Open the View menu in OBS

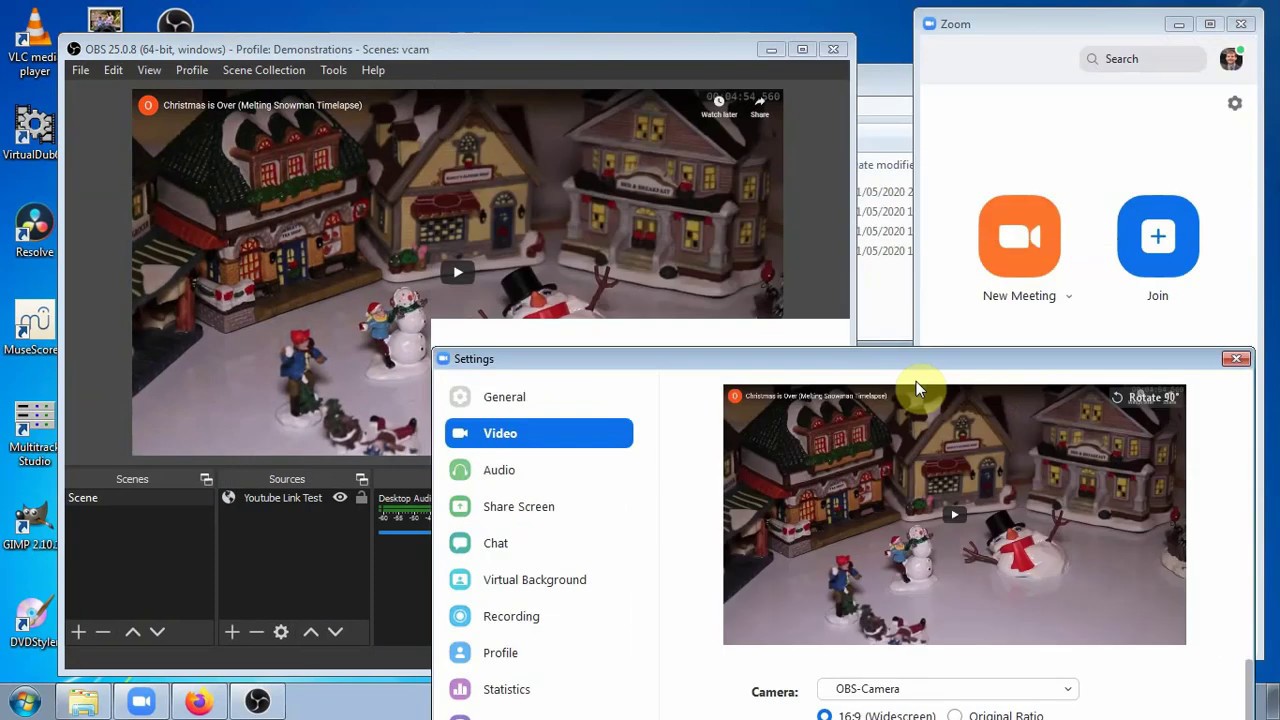149,70
